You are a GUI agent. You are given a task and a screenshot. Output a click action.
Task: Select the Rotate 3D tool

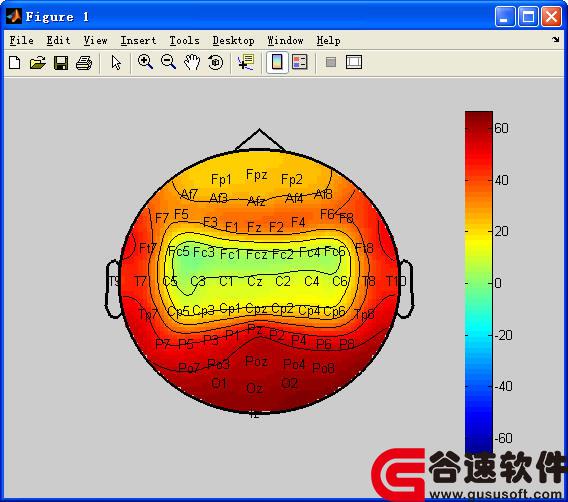[x=216, y=62]
